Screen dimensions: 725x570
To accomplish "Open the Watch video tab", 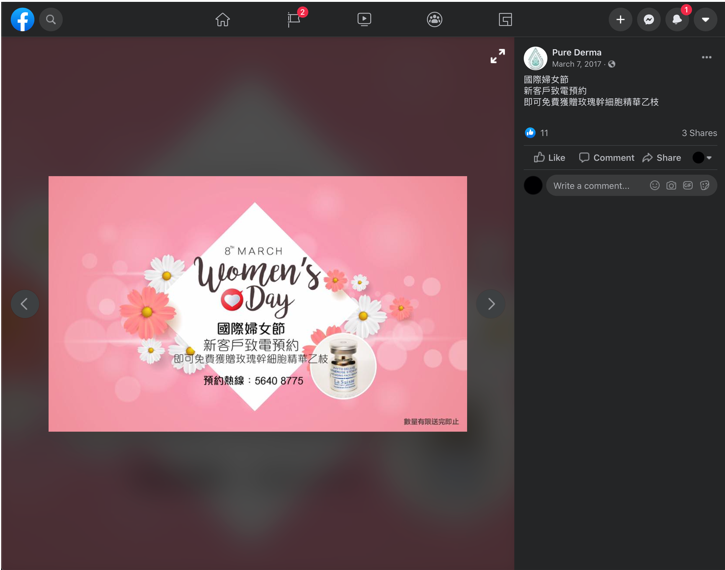I will 364,19.
